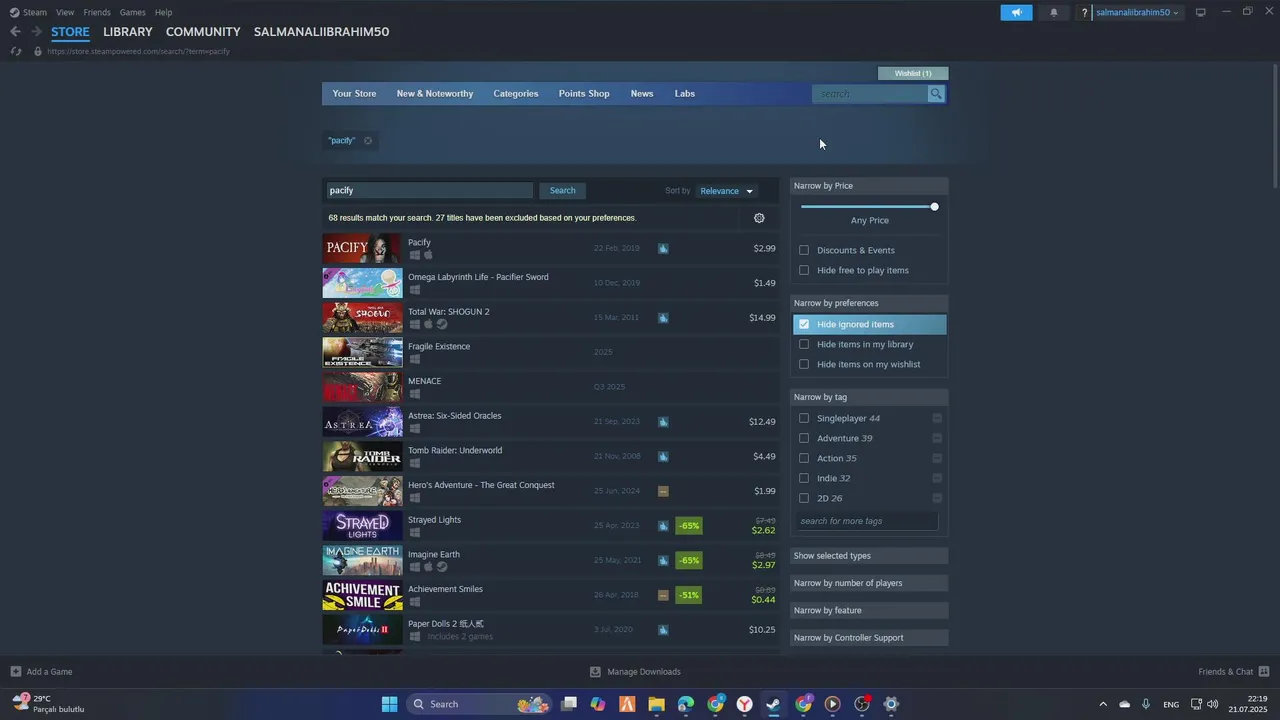
Task: Collapse the Narrow by preferences header
Action: pyautogui.click(x=869, y=303)
